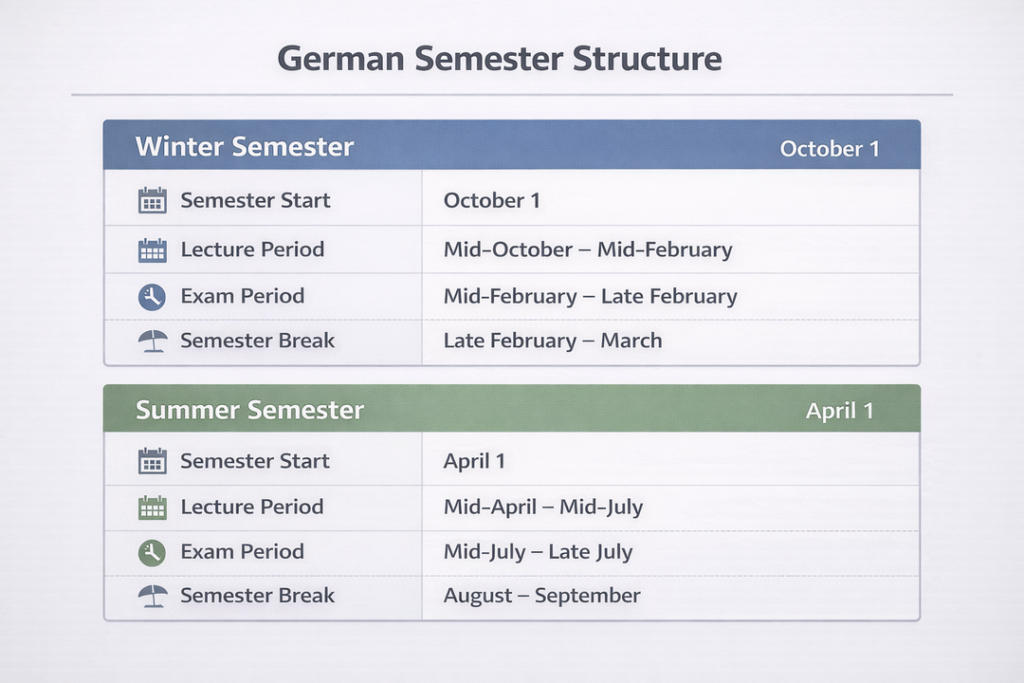The width and height of the screenshot is (1024, 683).
Task: Click the Summer Exam Period label
Action: [242, 552]
